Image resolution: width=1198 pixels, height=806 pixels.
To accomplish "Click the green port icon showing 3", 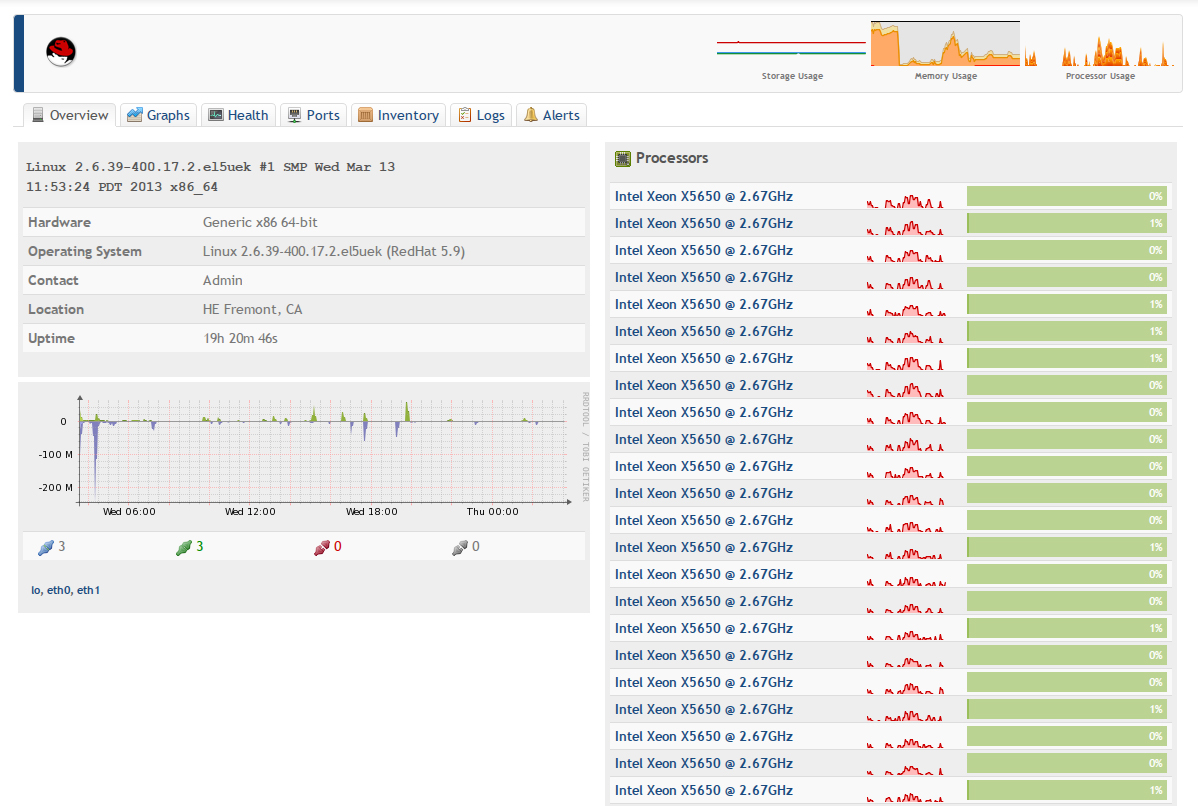I will click(183, 547).
